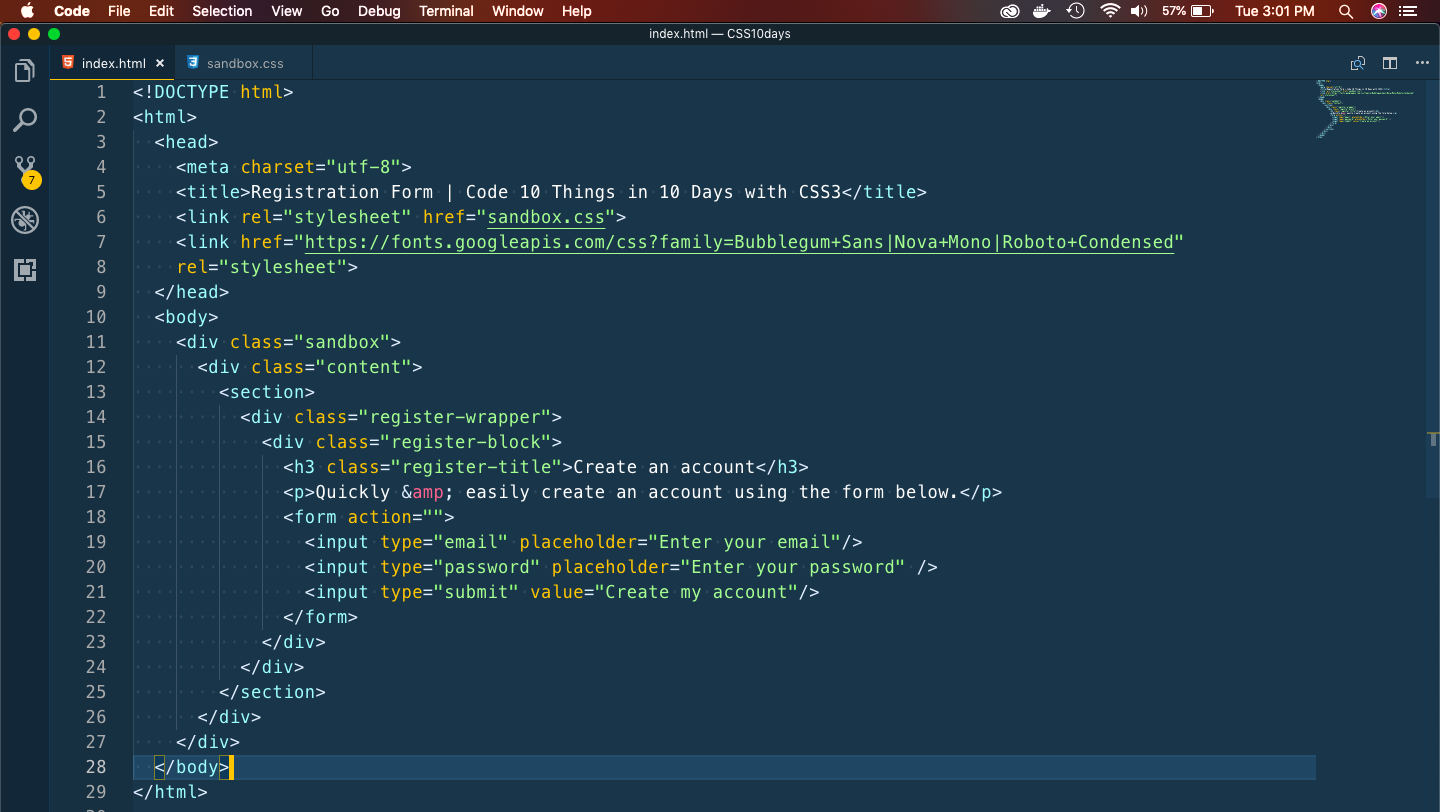The width and height of the screenshot is (1440, 812).
Task: Click the closing </head> tag
Action: pos(192,292)
